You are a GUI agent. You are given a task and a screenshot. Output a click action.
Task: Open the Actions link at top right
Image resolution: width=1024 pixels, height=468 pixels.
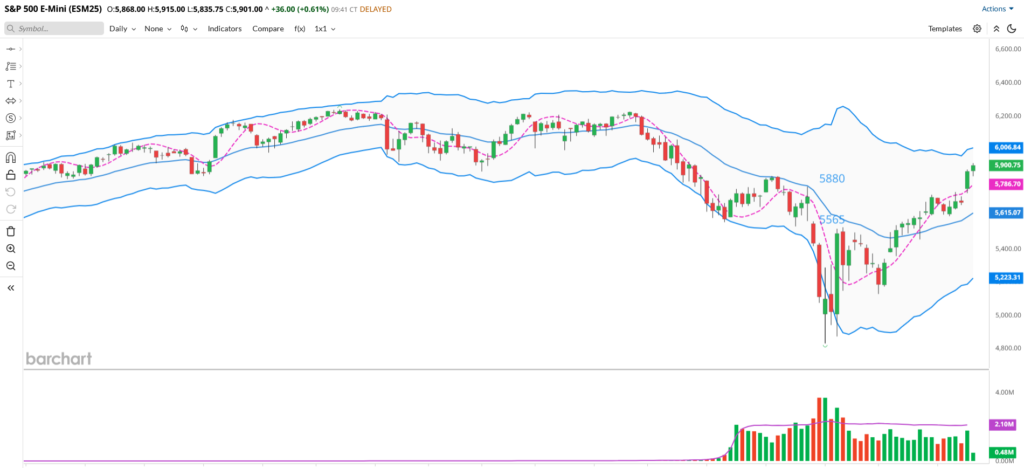(997, 9)
